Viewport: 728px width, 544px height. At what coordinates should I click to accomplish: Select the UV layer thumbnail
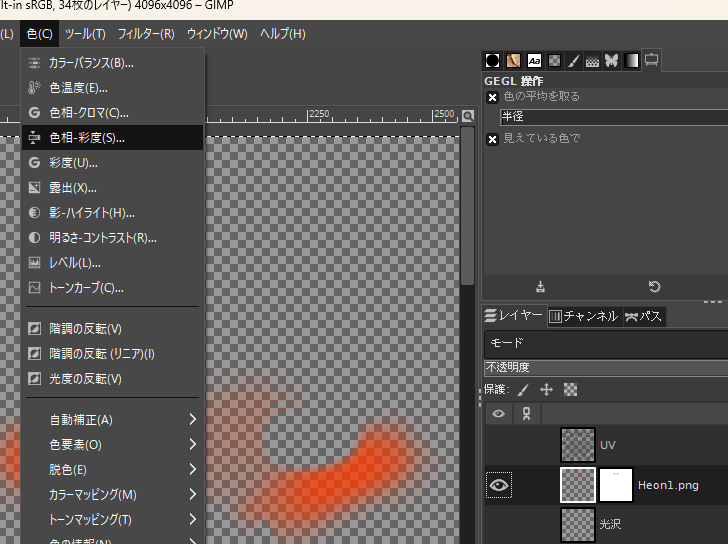click(578, 445)
